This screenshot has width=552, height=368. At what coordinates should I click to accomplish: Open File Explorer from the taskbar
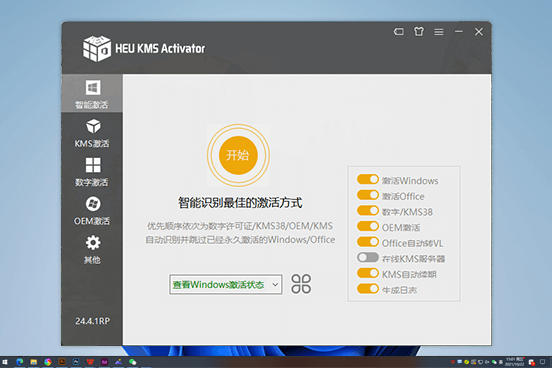point(33,362)
